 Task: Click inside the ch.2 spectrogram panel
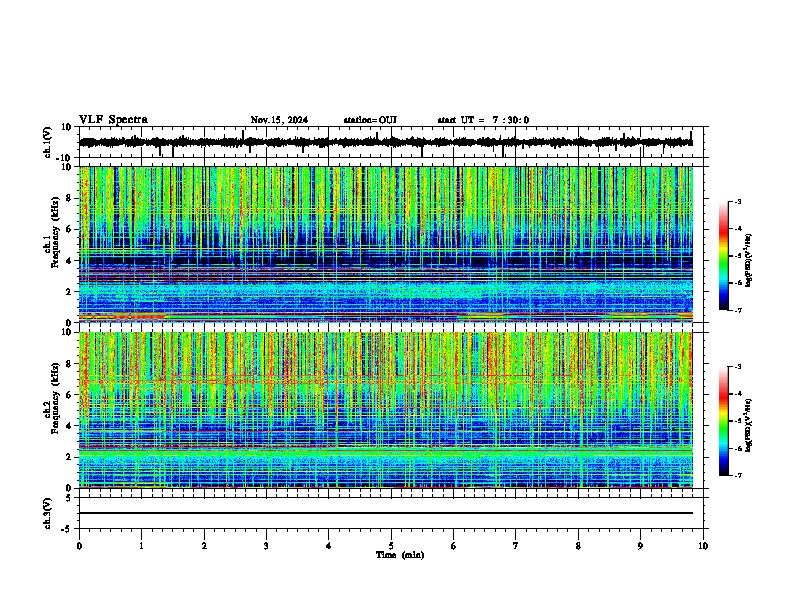(385, 410)
